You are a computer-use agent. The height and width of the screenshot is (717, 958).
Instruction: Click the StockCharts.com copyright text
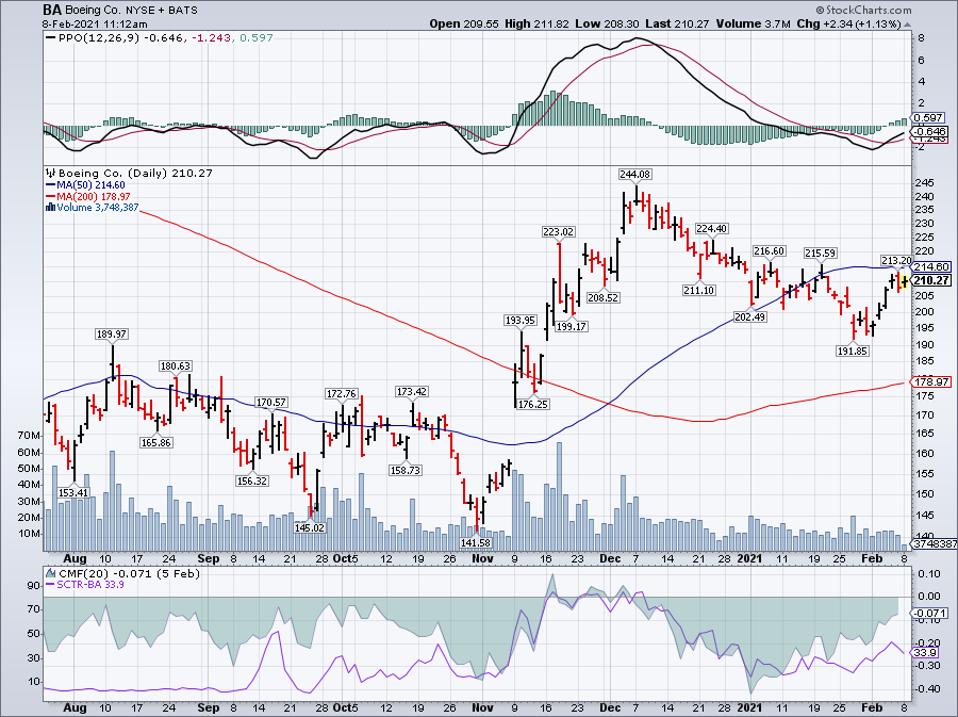click(x=863, y=10)
